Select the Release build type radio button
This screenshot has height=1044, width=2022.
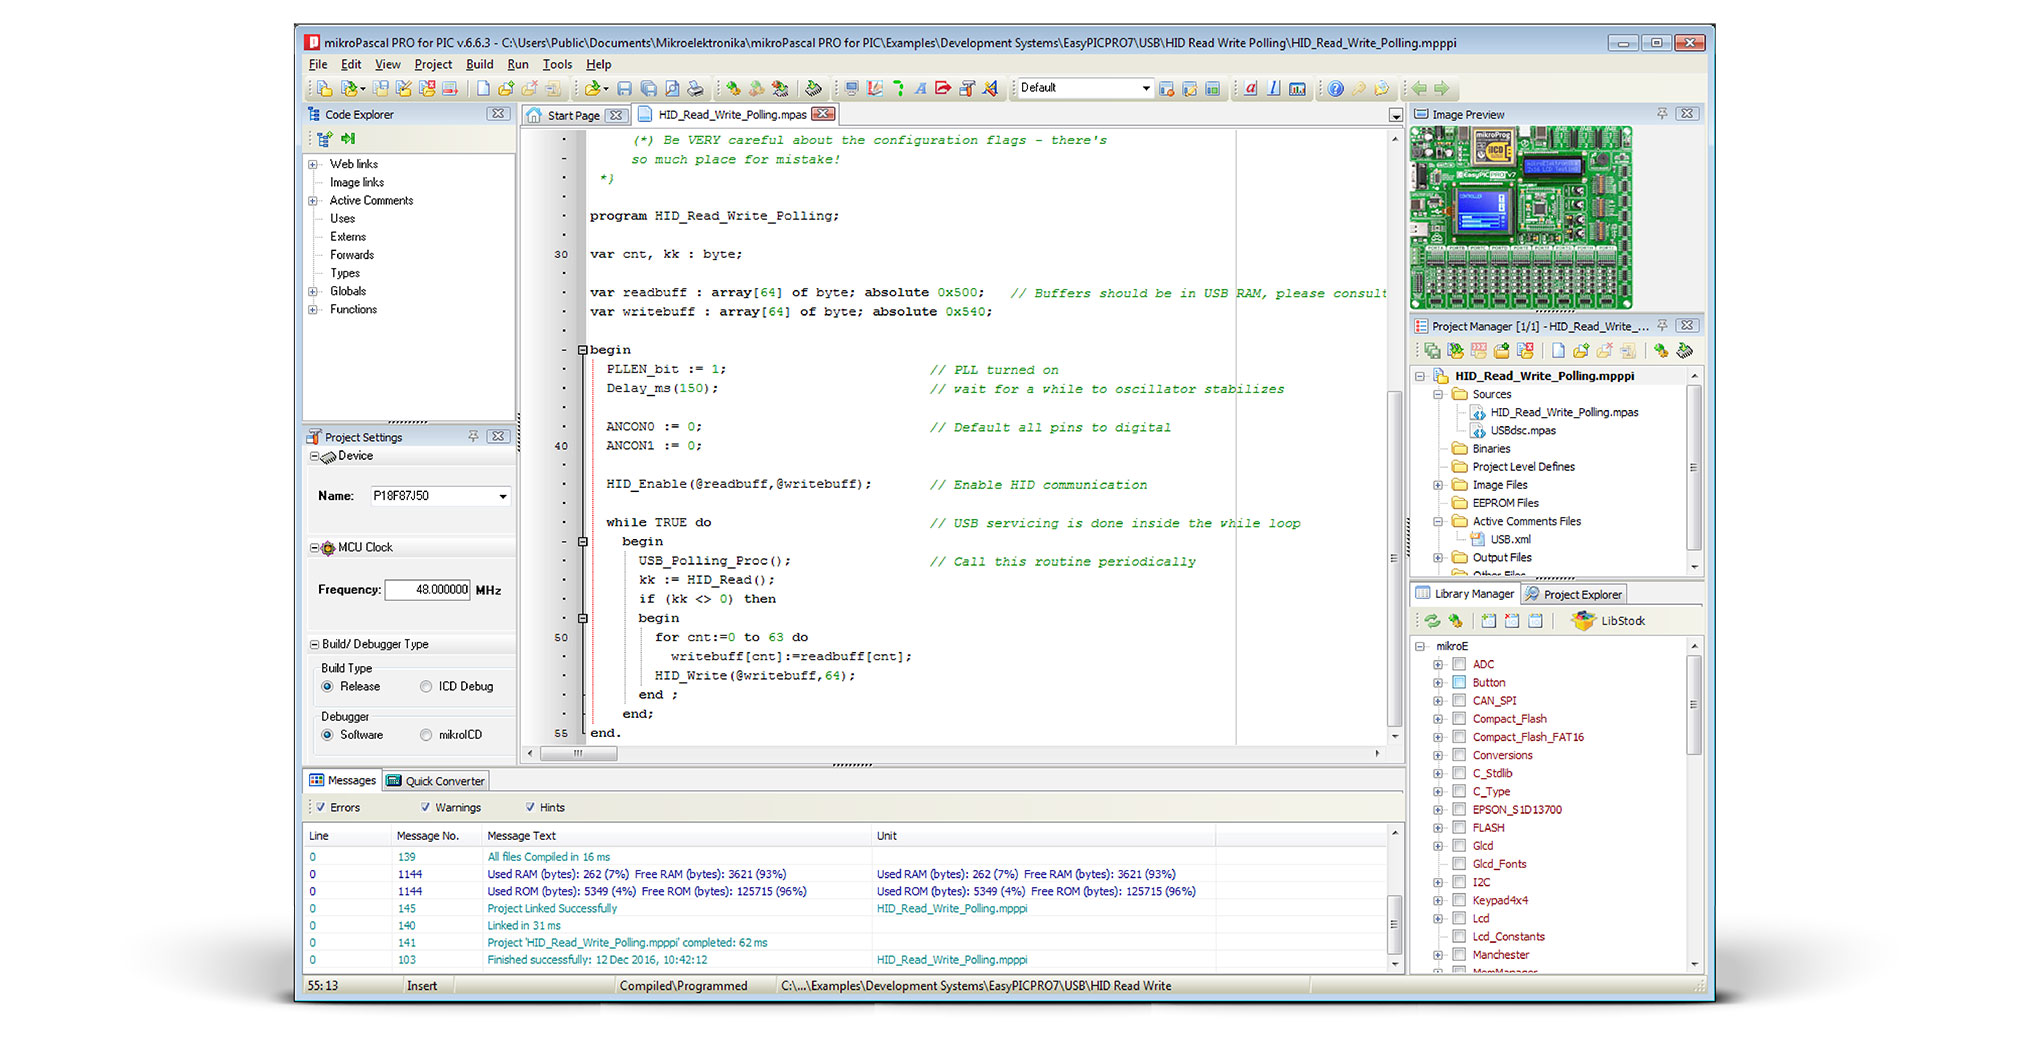327,687
